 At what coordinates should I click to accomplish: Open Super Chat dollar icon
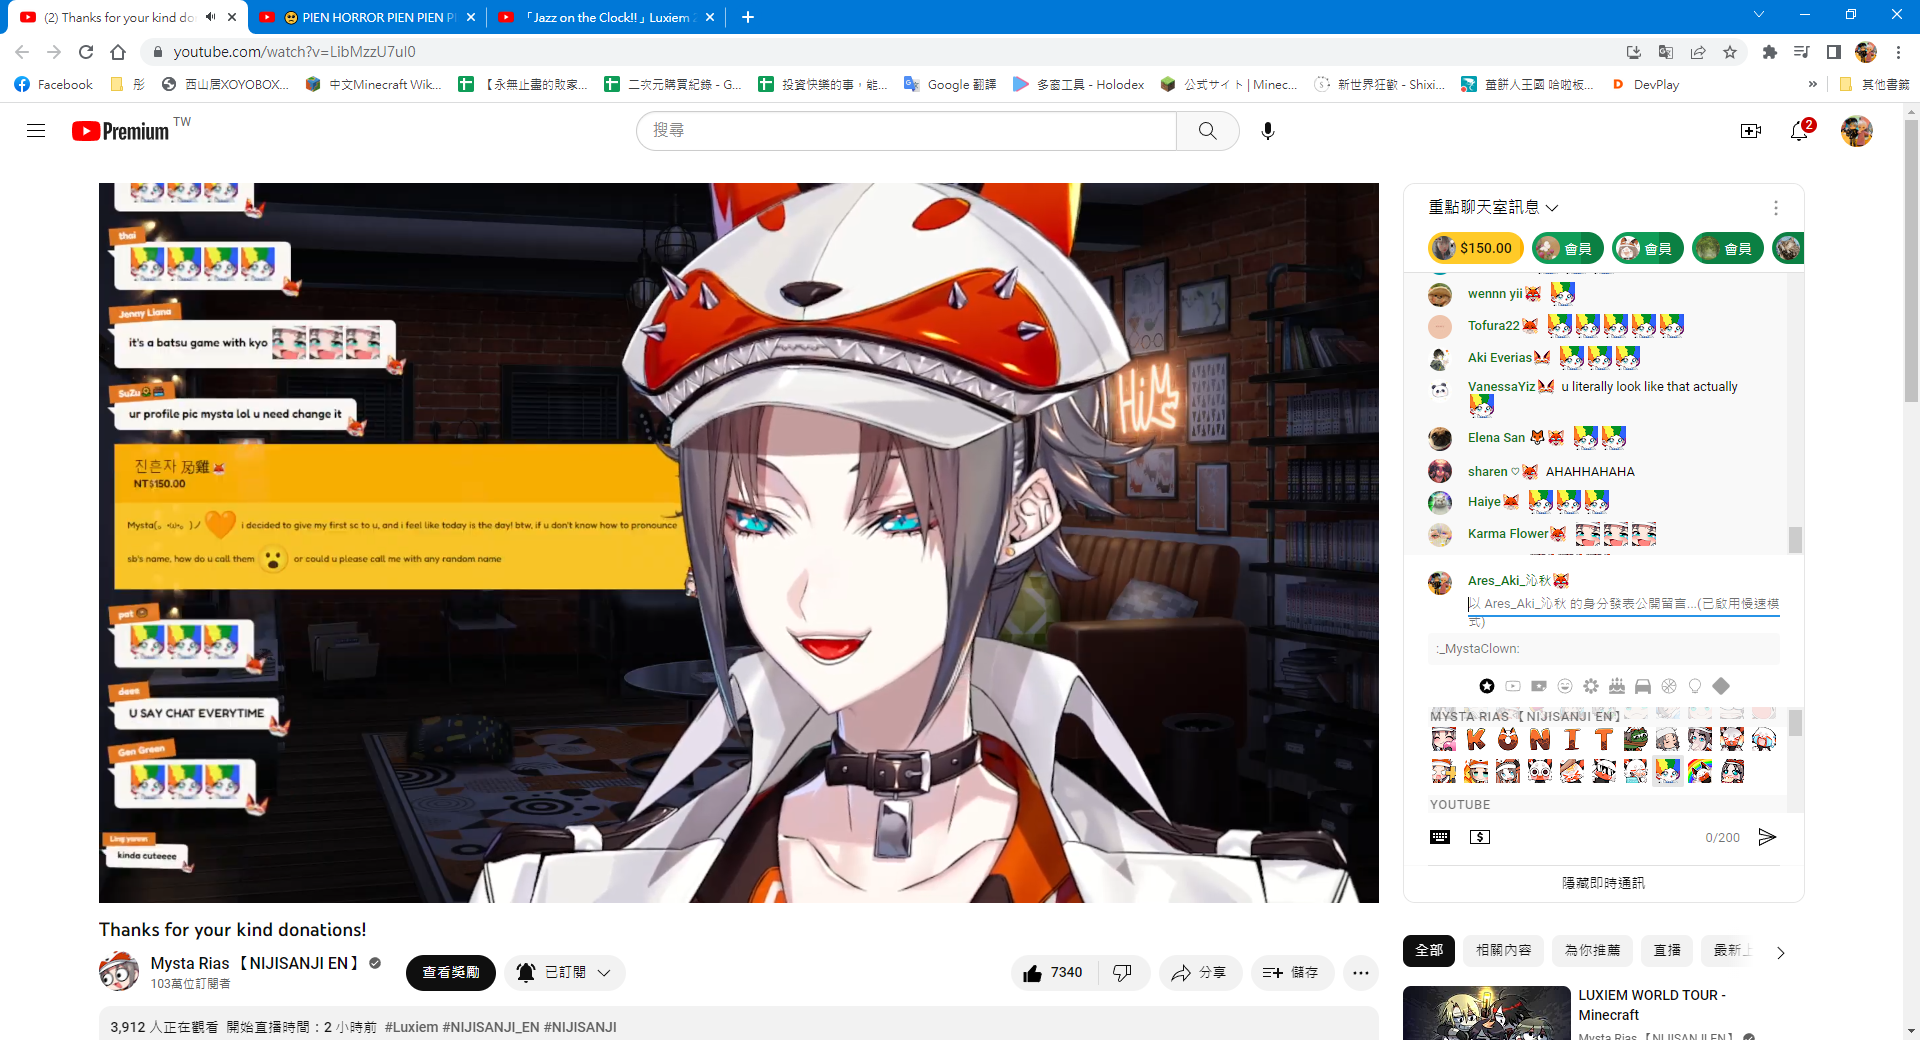coord(1480,837)
